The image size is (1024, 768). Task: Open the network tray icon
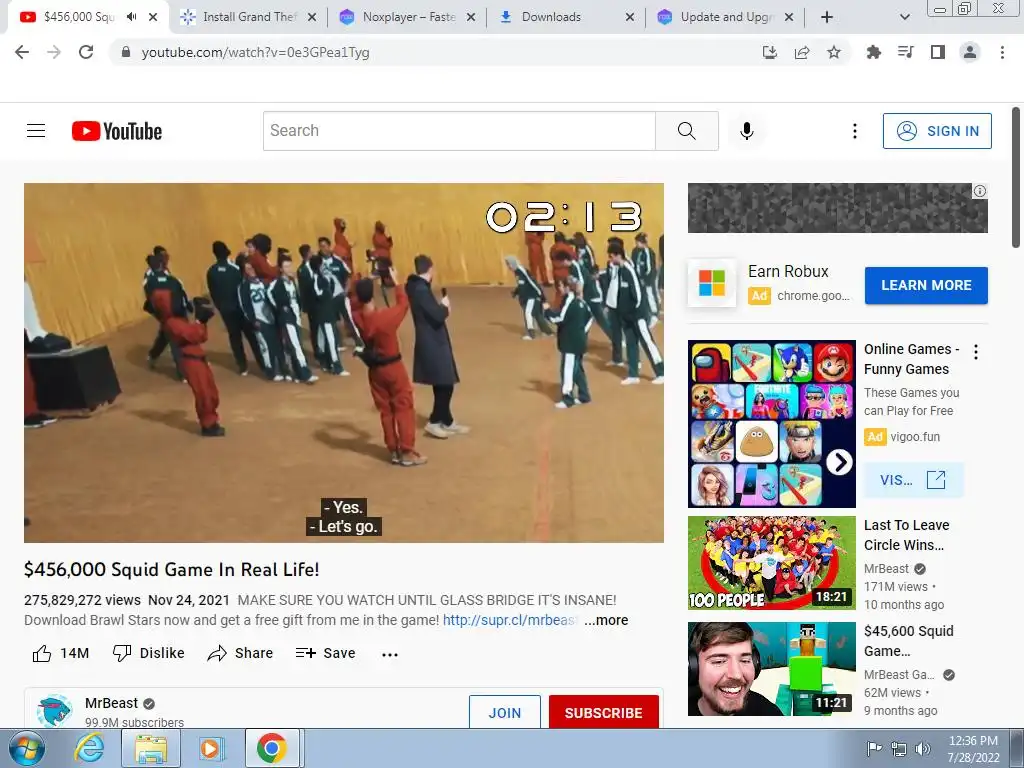(x=899, y=749)
